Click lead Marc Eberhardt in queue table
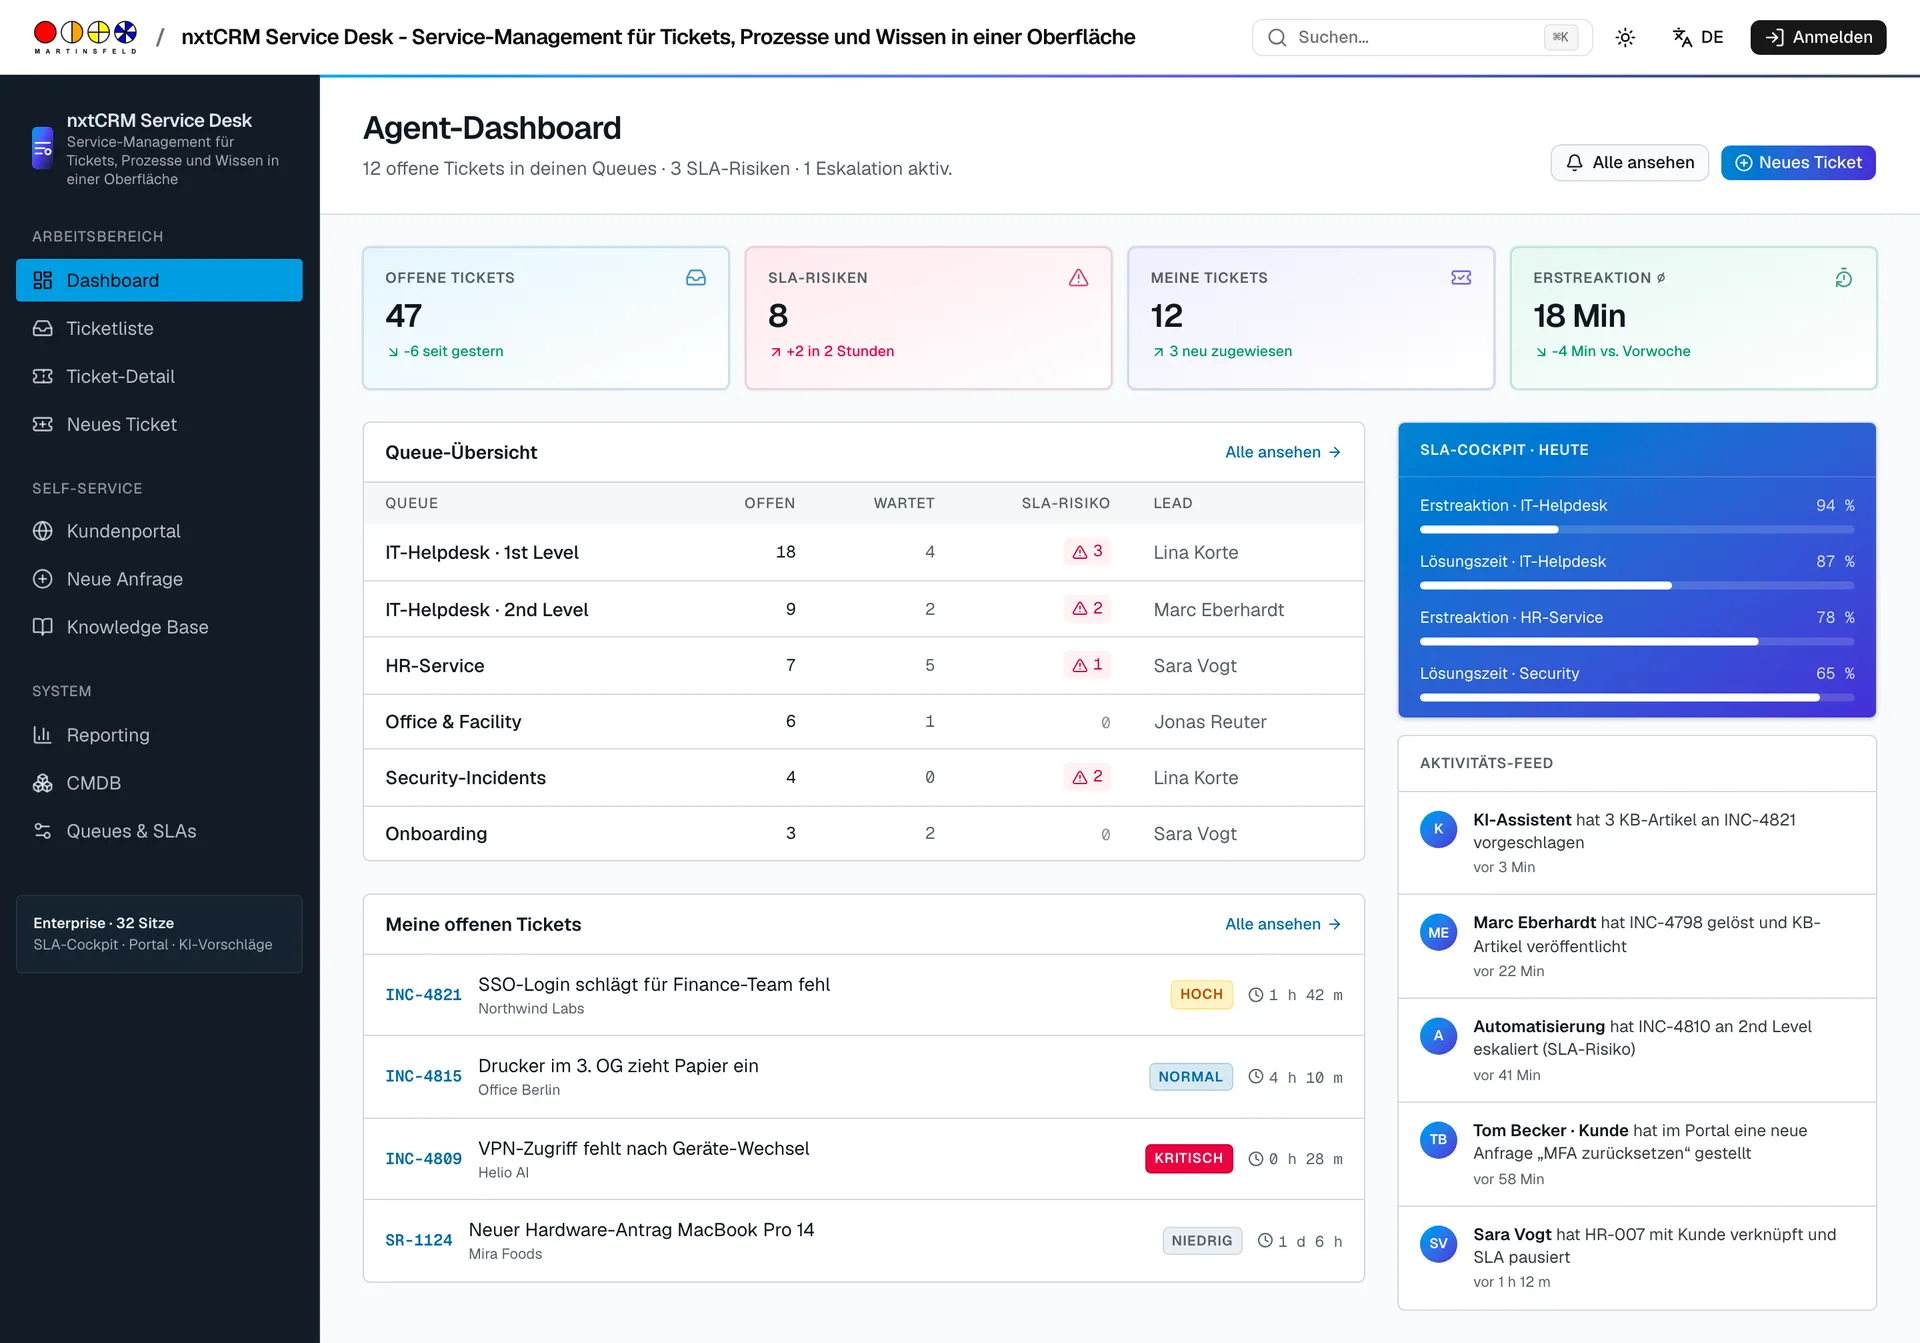Screen dimensions: 1920x1343 [x=1218, y=610]
